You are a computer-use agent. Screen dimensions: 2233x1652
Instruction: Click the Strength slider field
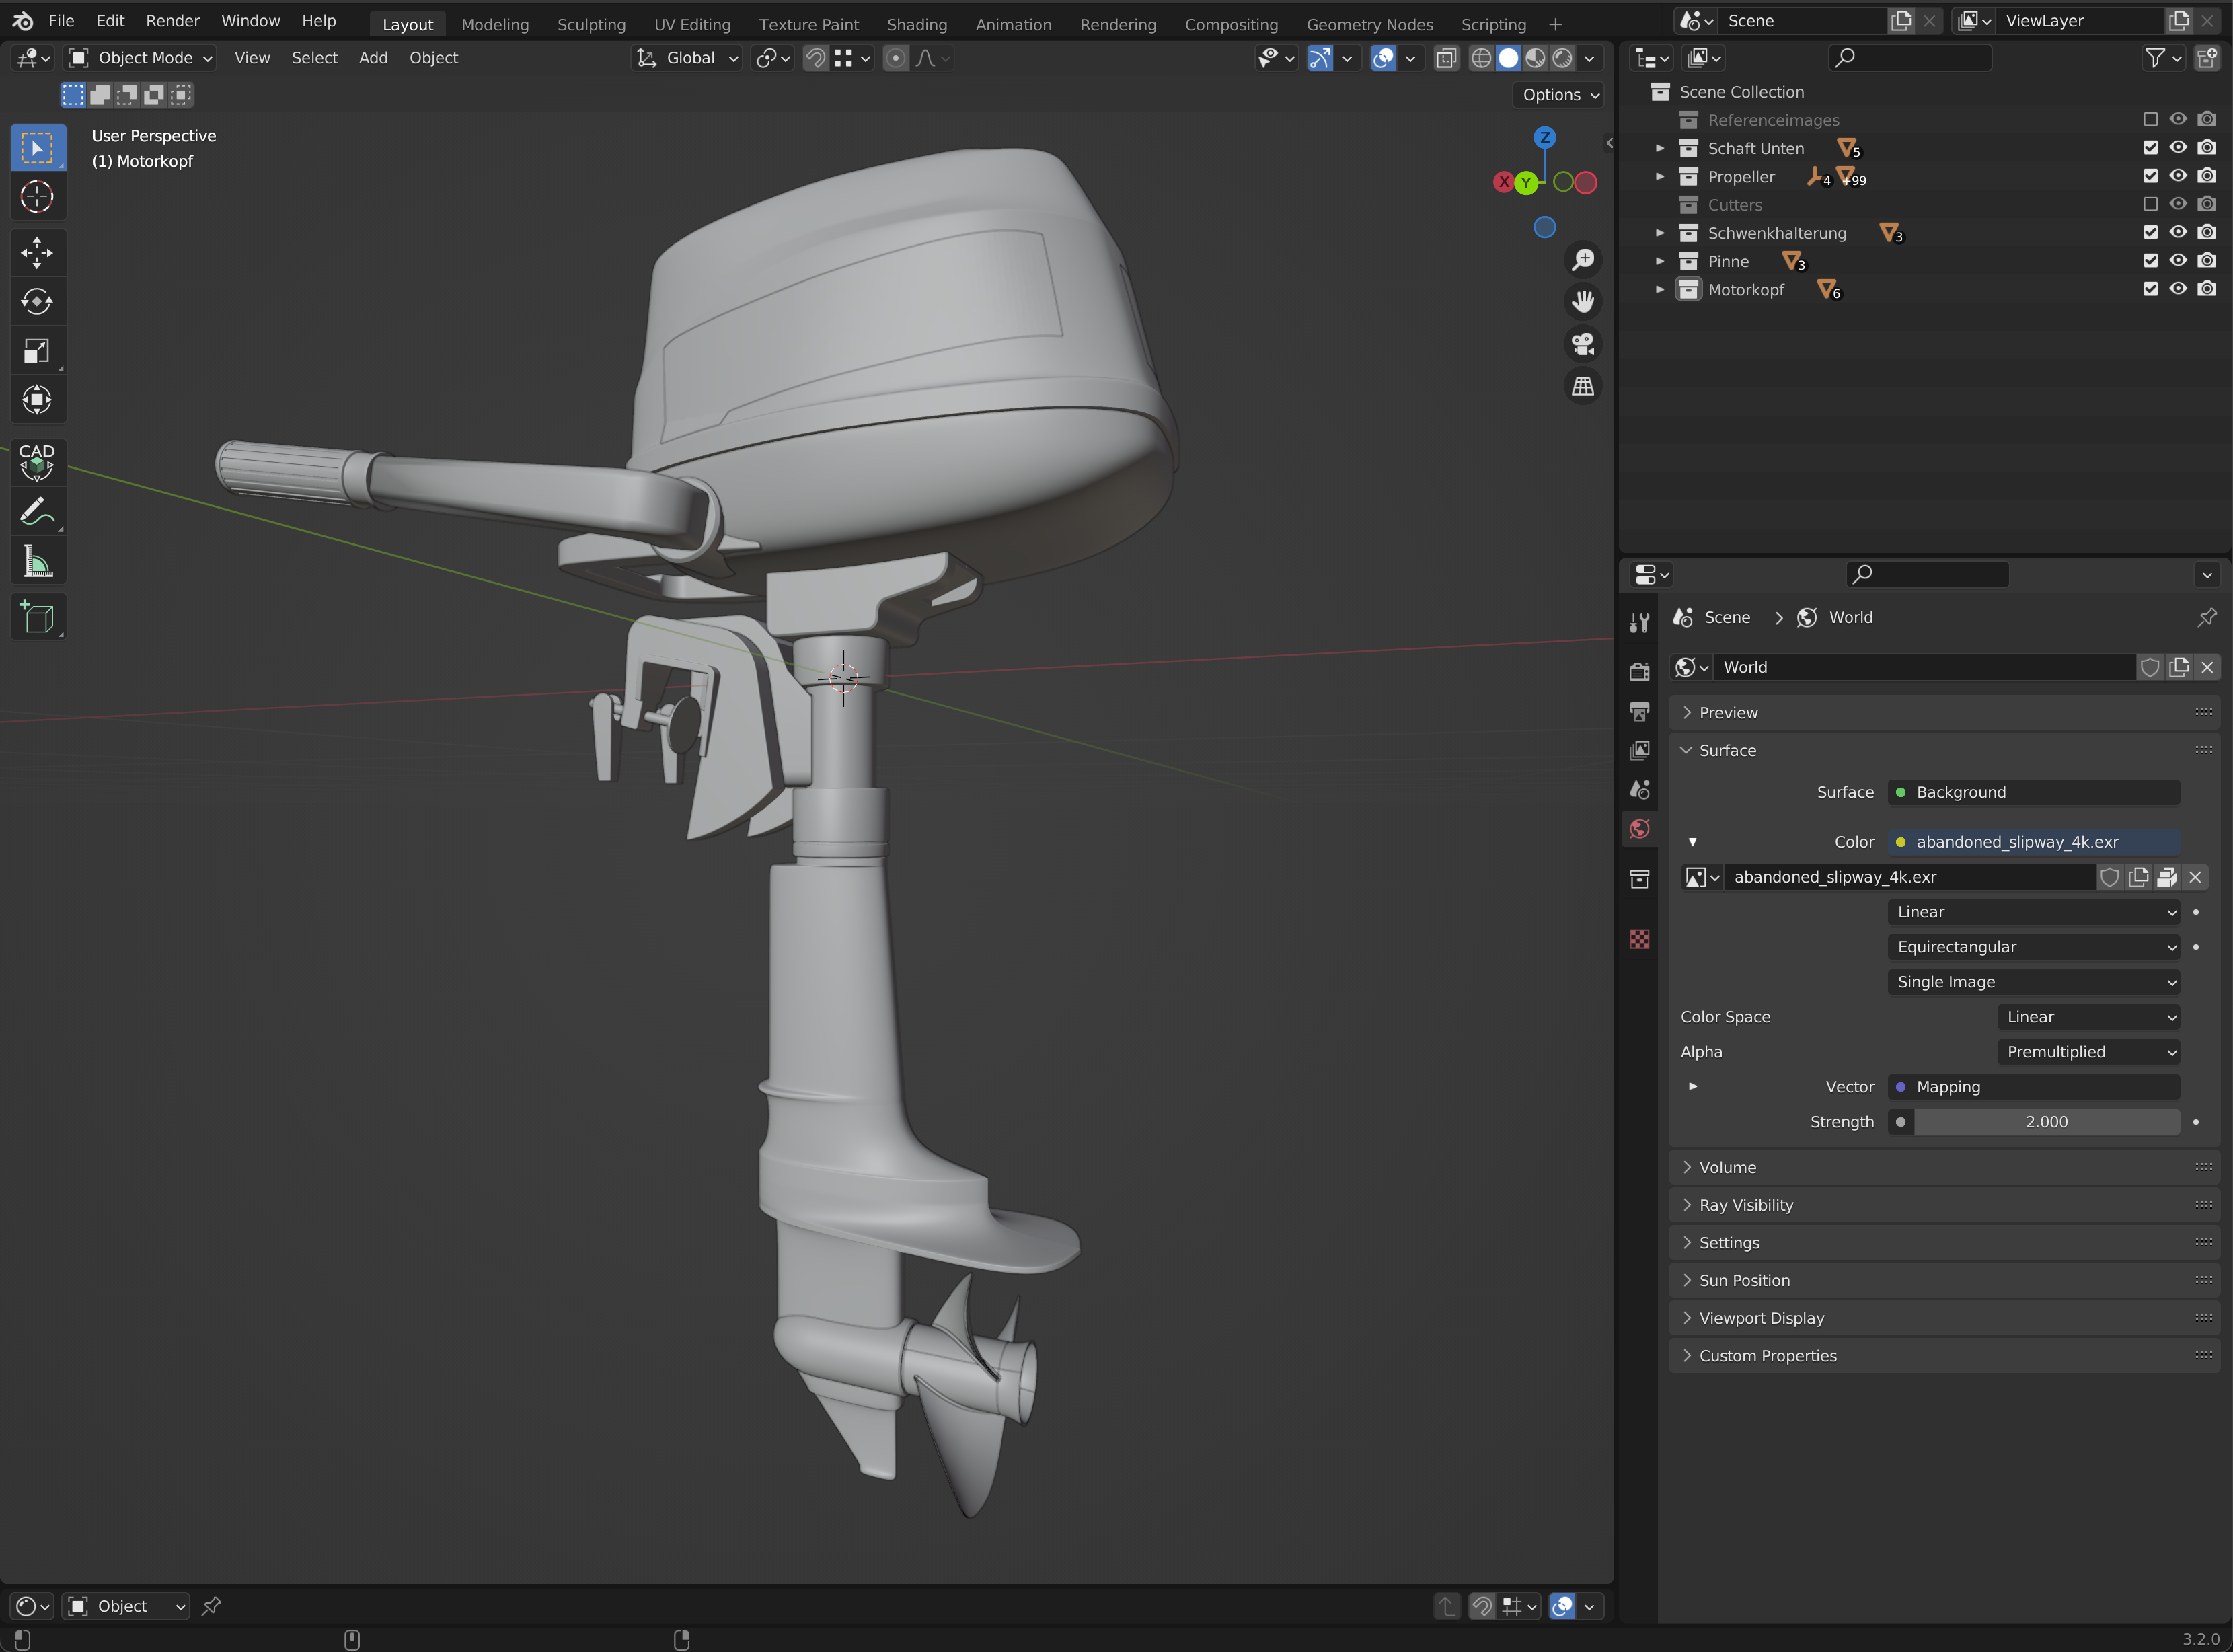coord(2045,1122)
